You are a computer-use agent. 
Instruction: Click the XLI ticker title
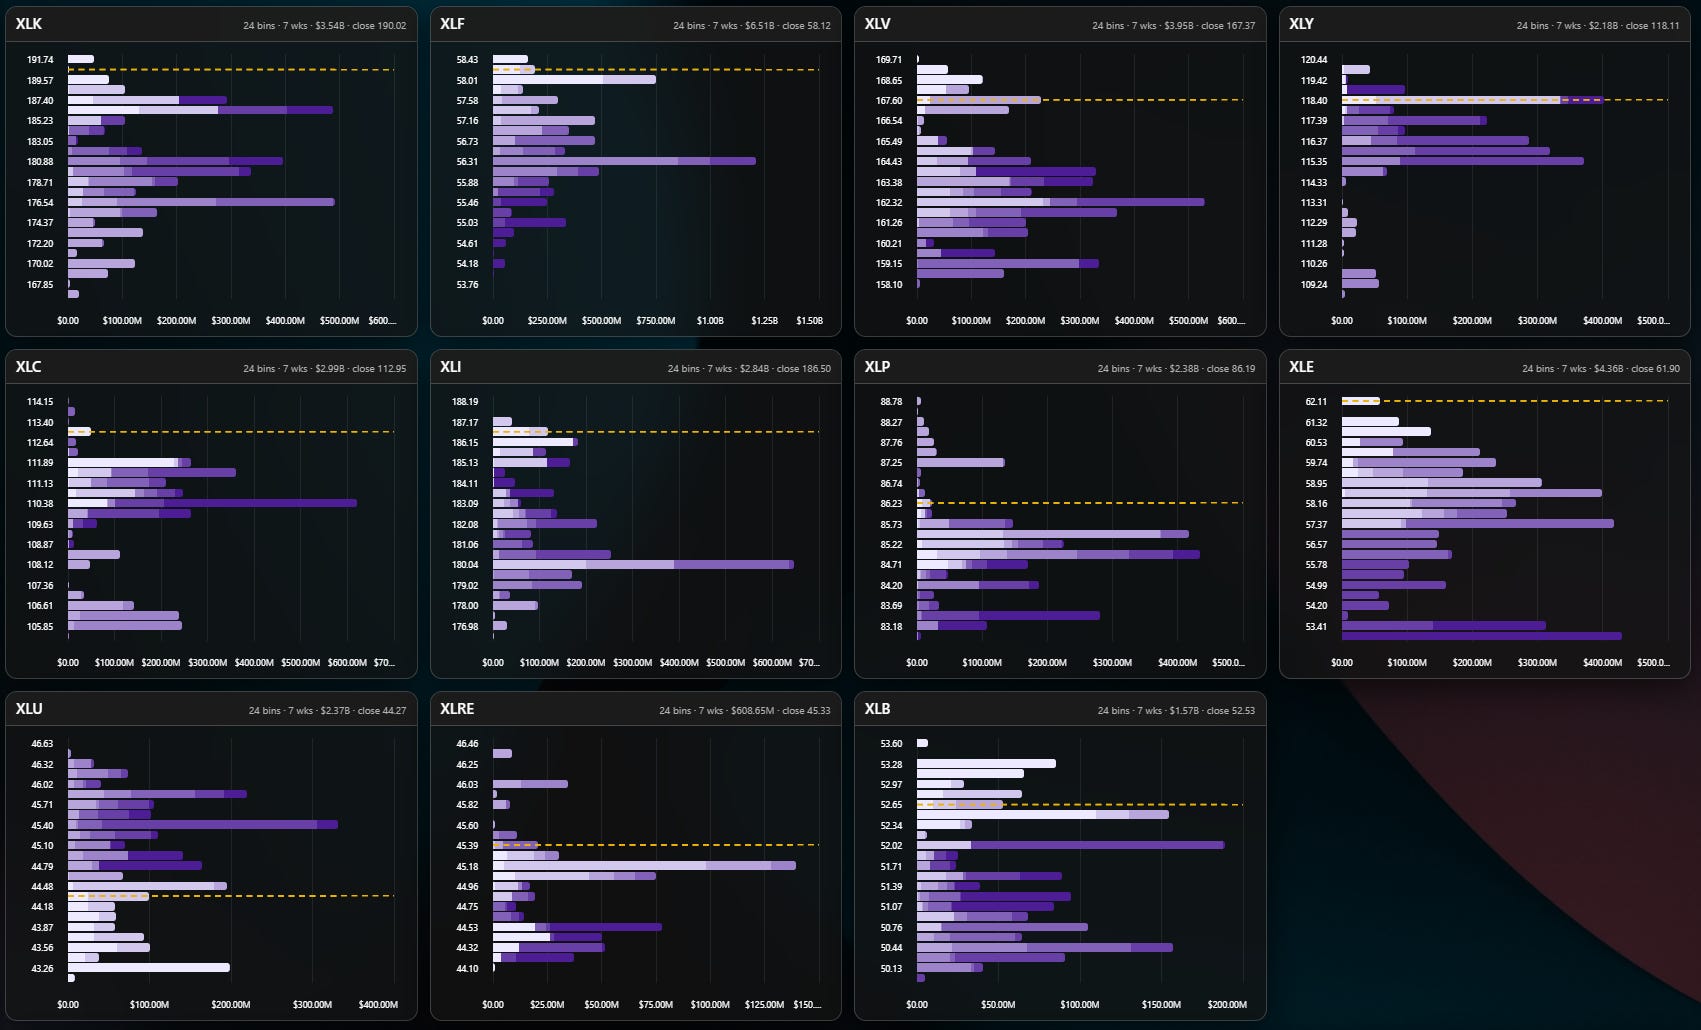coord(450,367)
